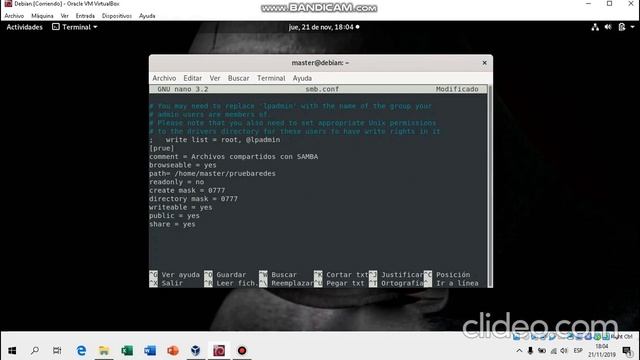Open the GNOME date and time panel
640x360 pixels.
[324, 27]
